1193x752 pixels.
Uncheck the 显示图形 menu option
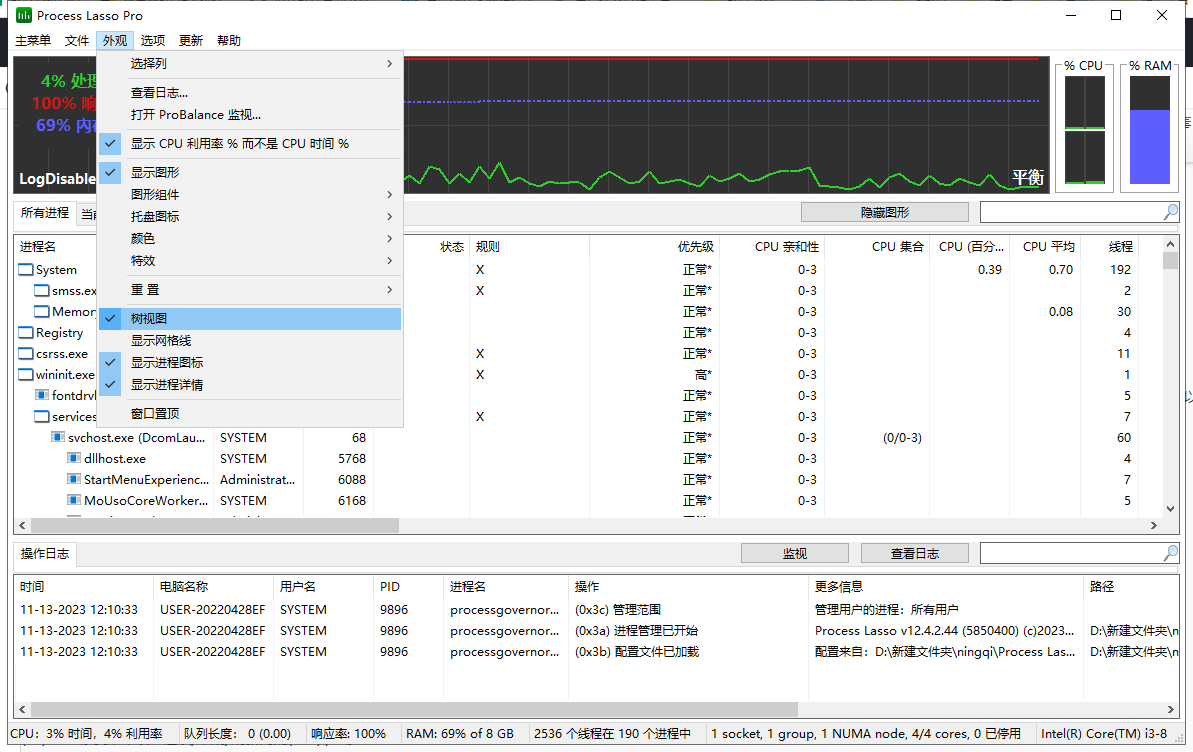[250, 173]
